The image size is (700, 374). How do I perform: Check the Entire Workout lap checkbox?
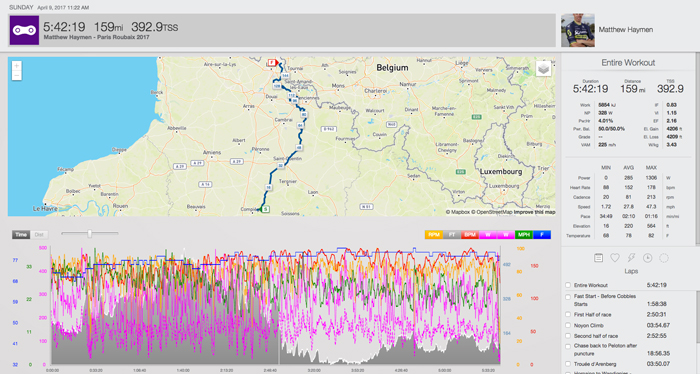[568, 285]
